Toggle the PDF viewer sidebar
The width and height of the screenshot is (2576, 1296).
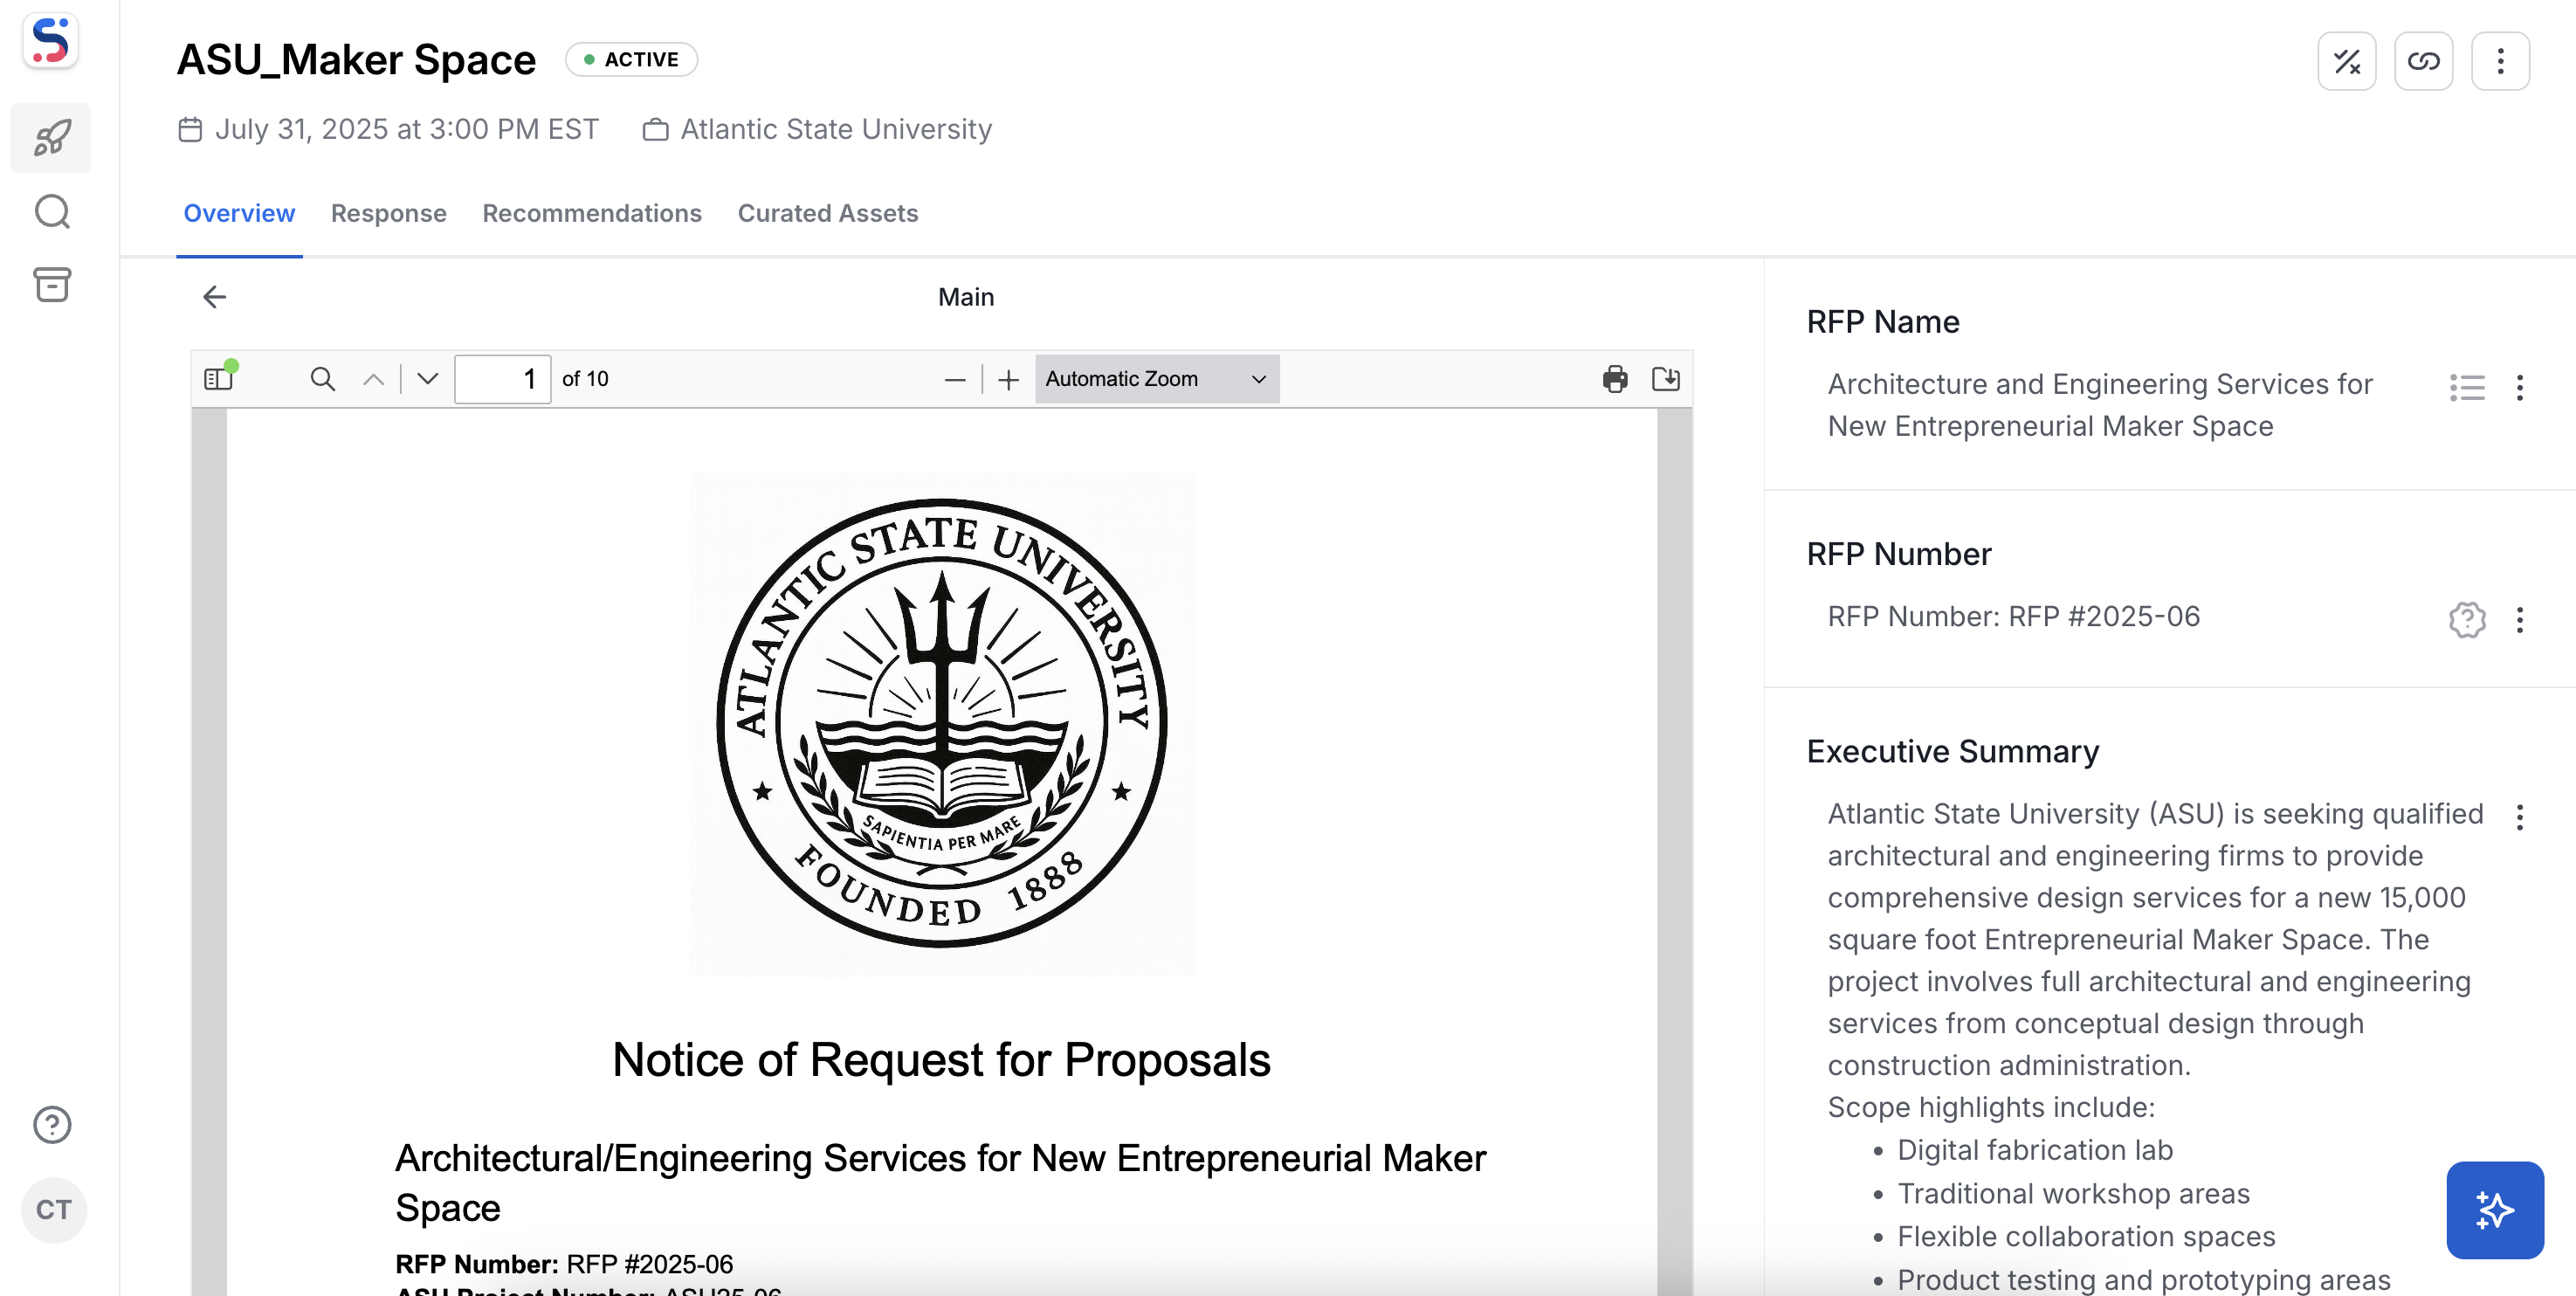(218, 379)
